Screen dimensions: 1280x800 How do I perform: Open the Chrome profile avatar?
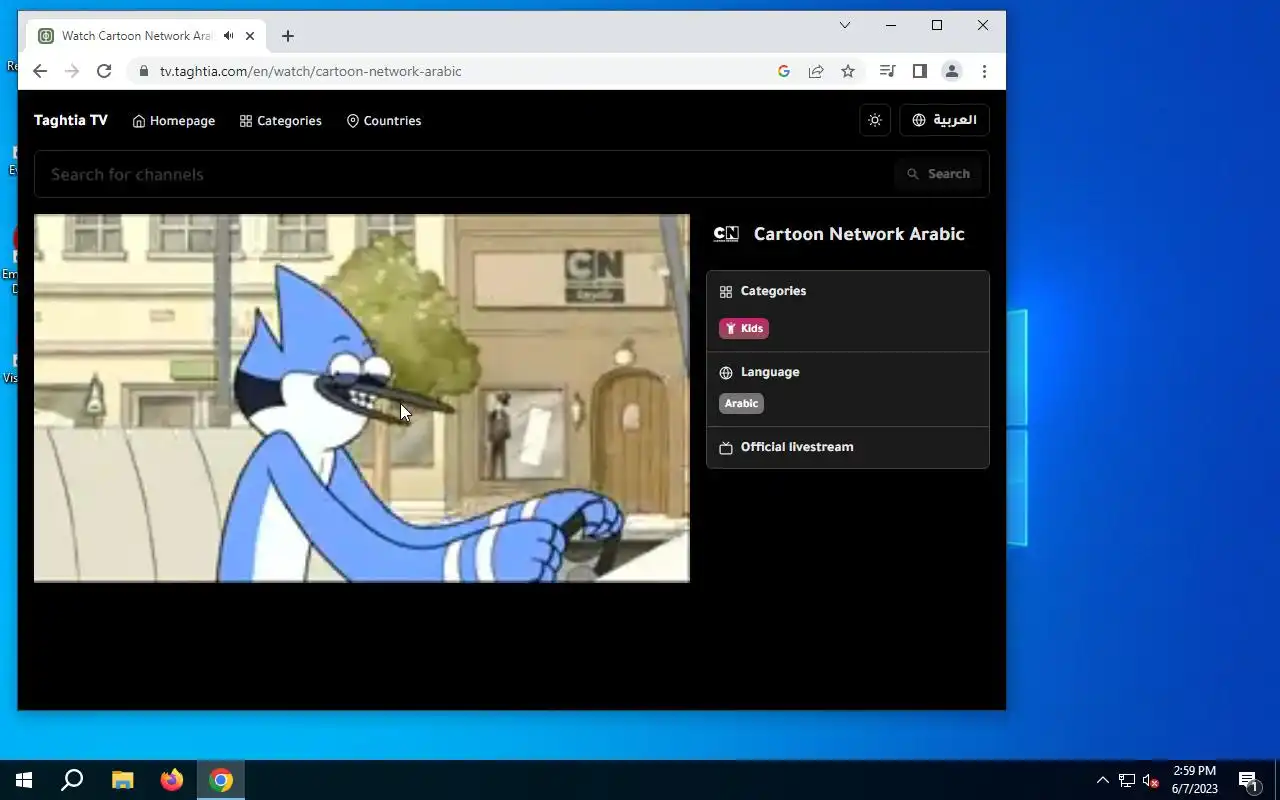(952, 71)
